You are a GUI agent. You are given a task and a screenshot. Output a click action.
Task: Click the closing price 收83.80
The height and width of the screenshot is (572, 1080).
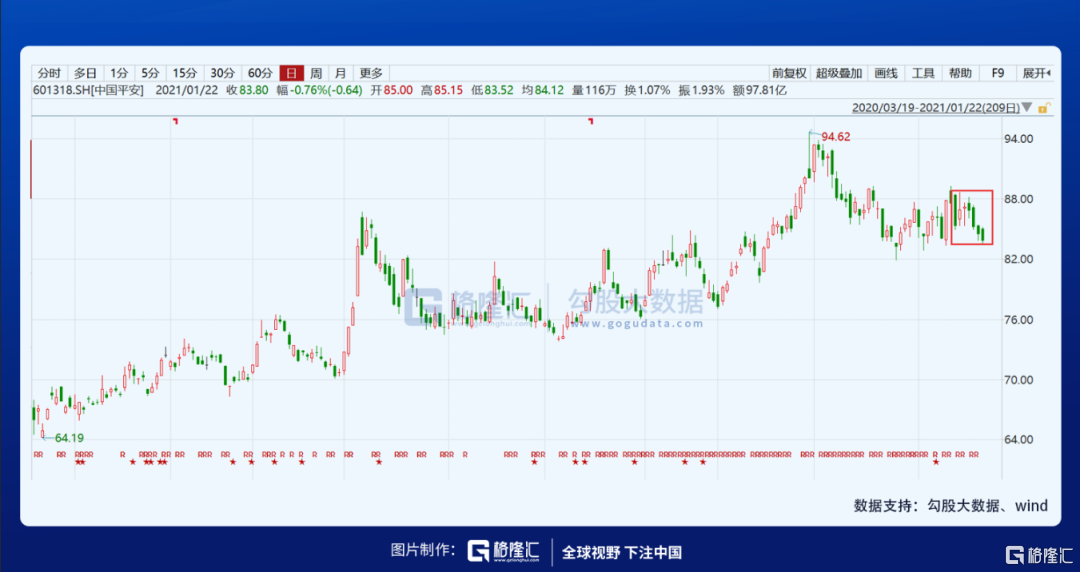point(247,90)
